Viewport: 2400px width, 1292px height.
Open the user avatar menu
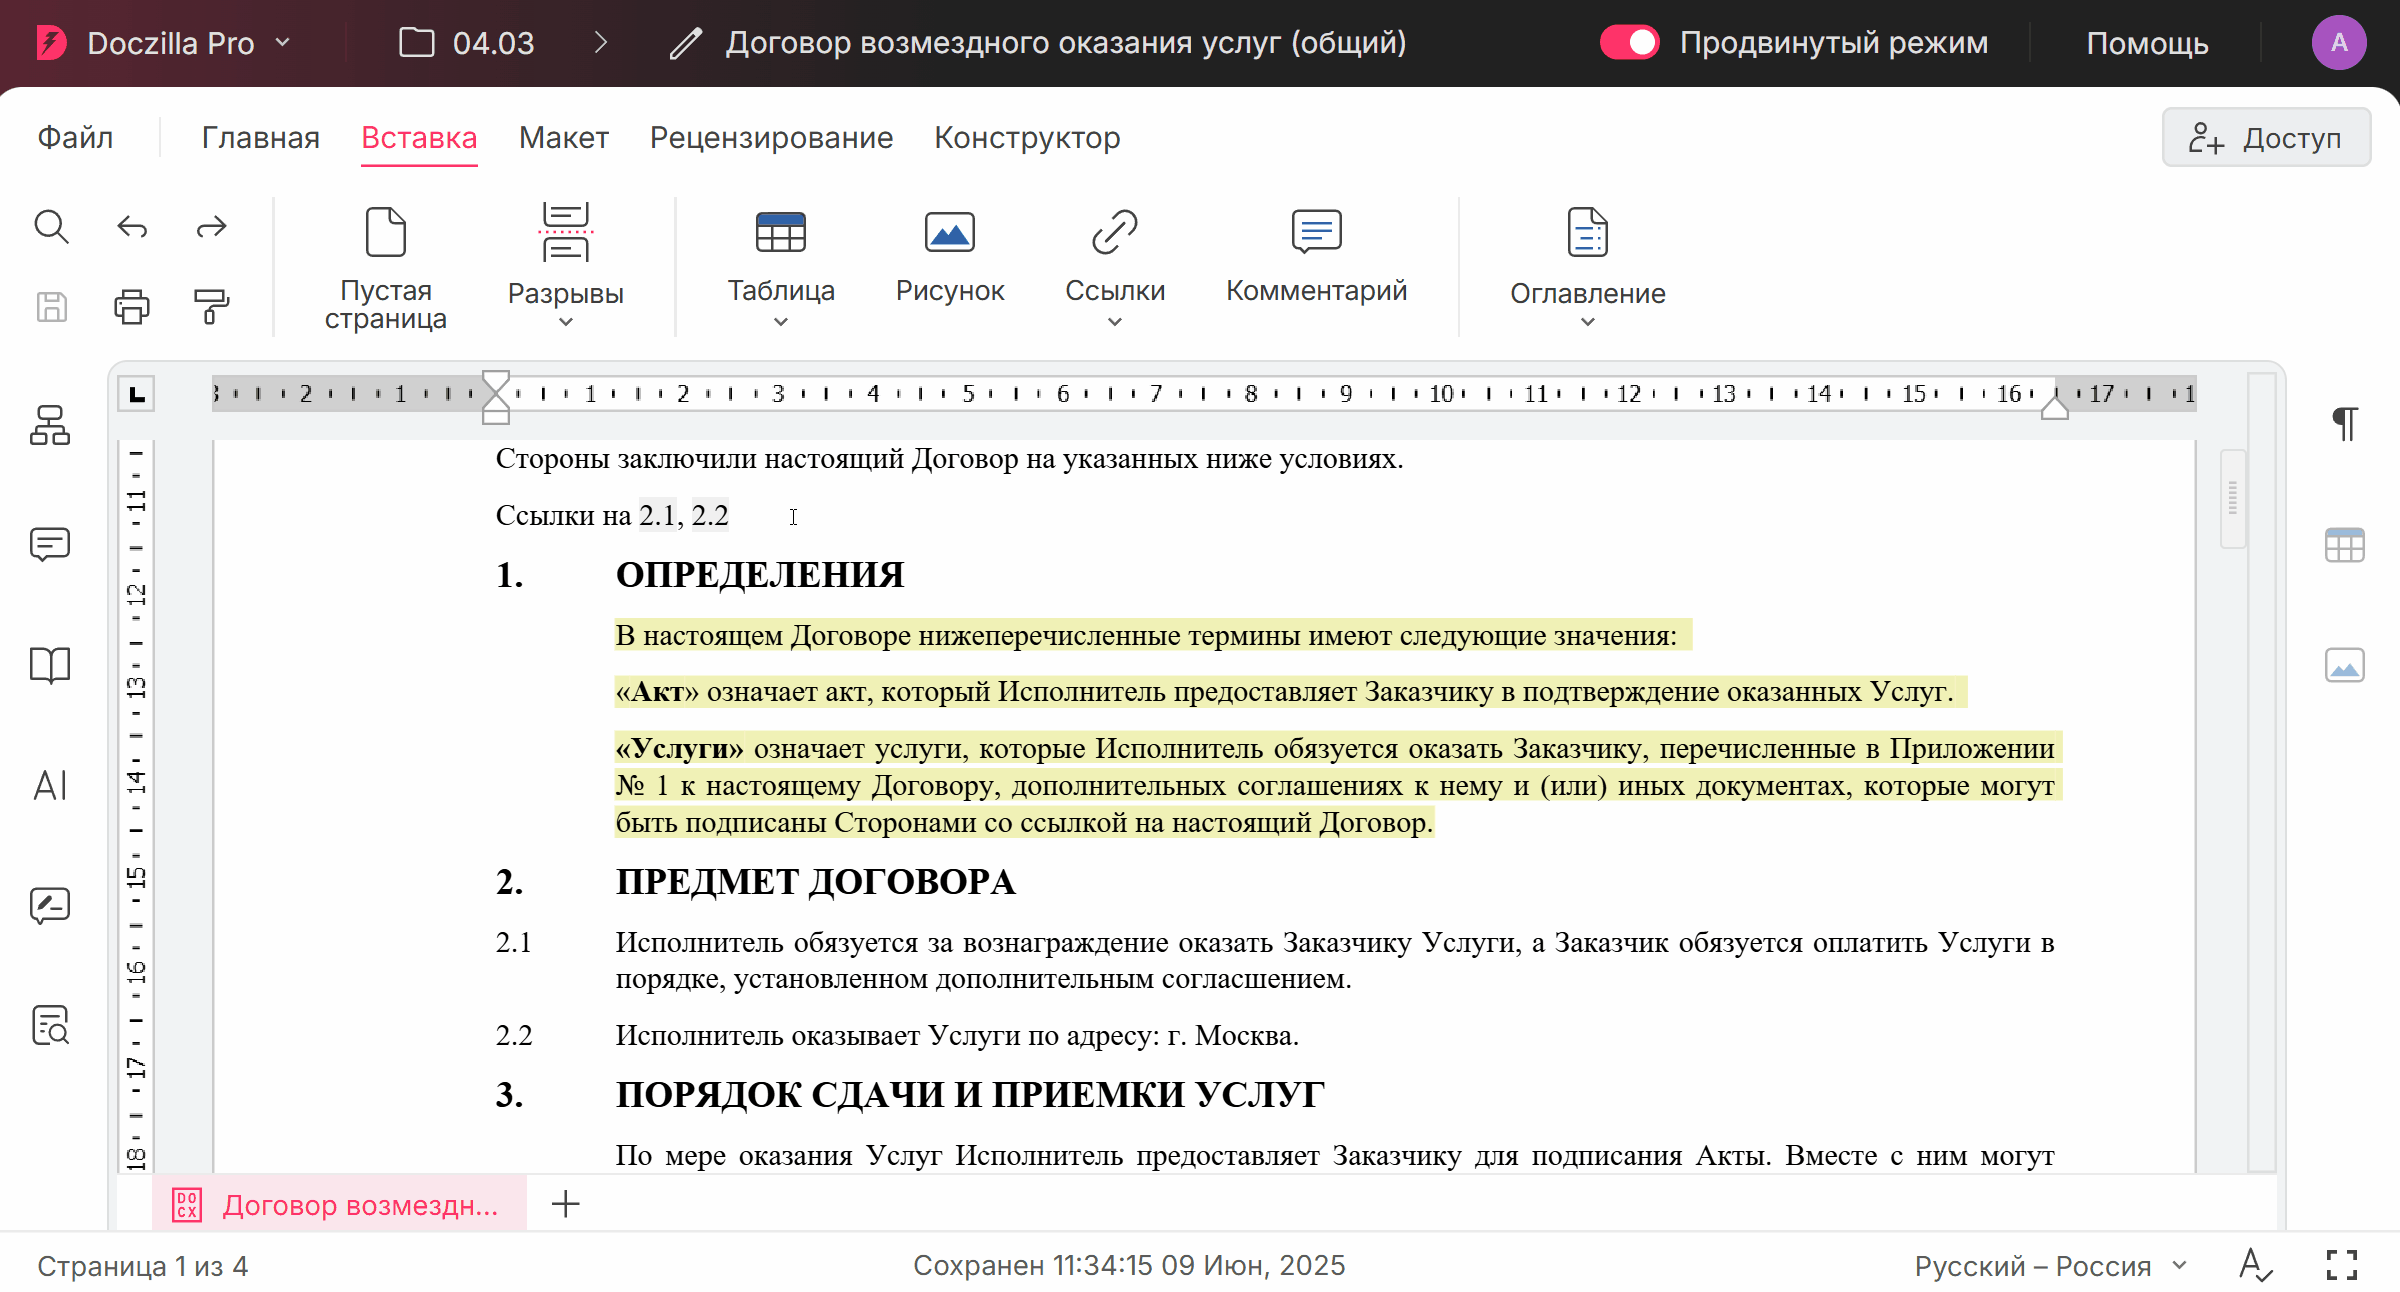(x=2339, y=43)
